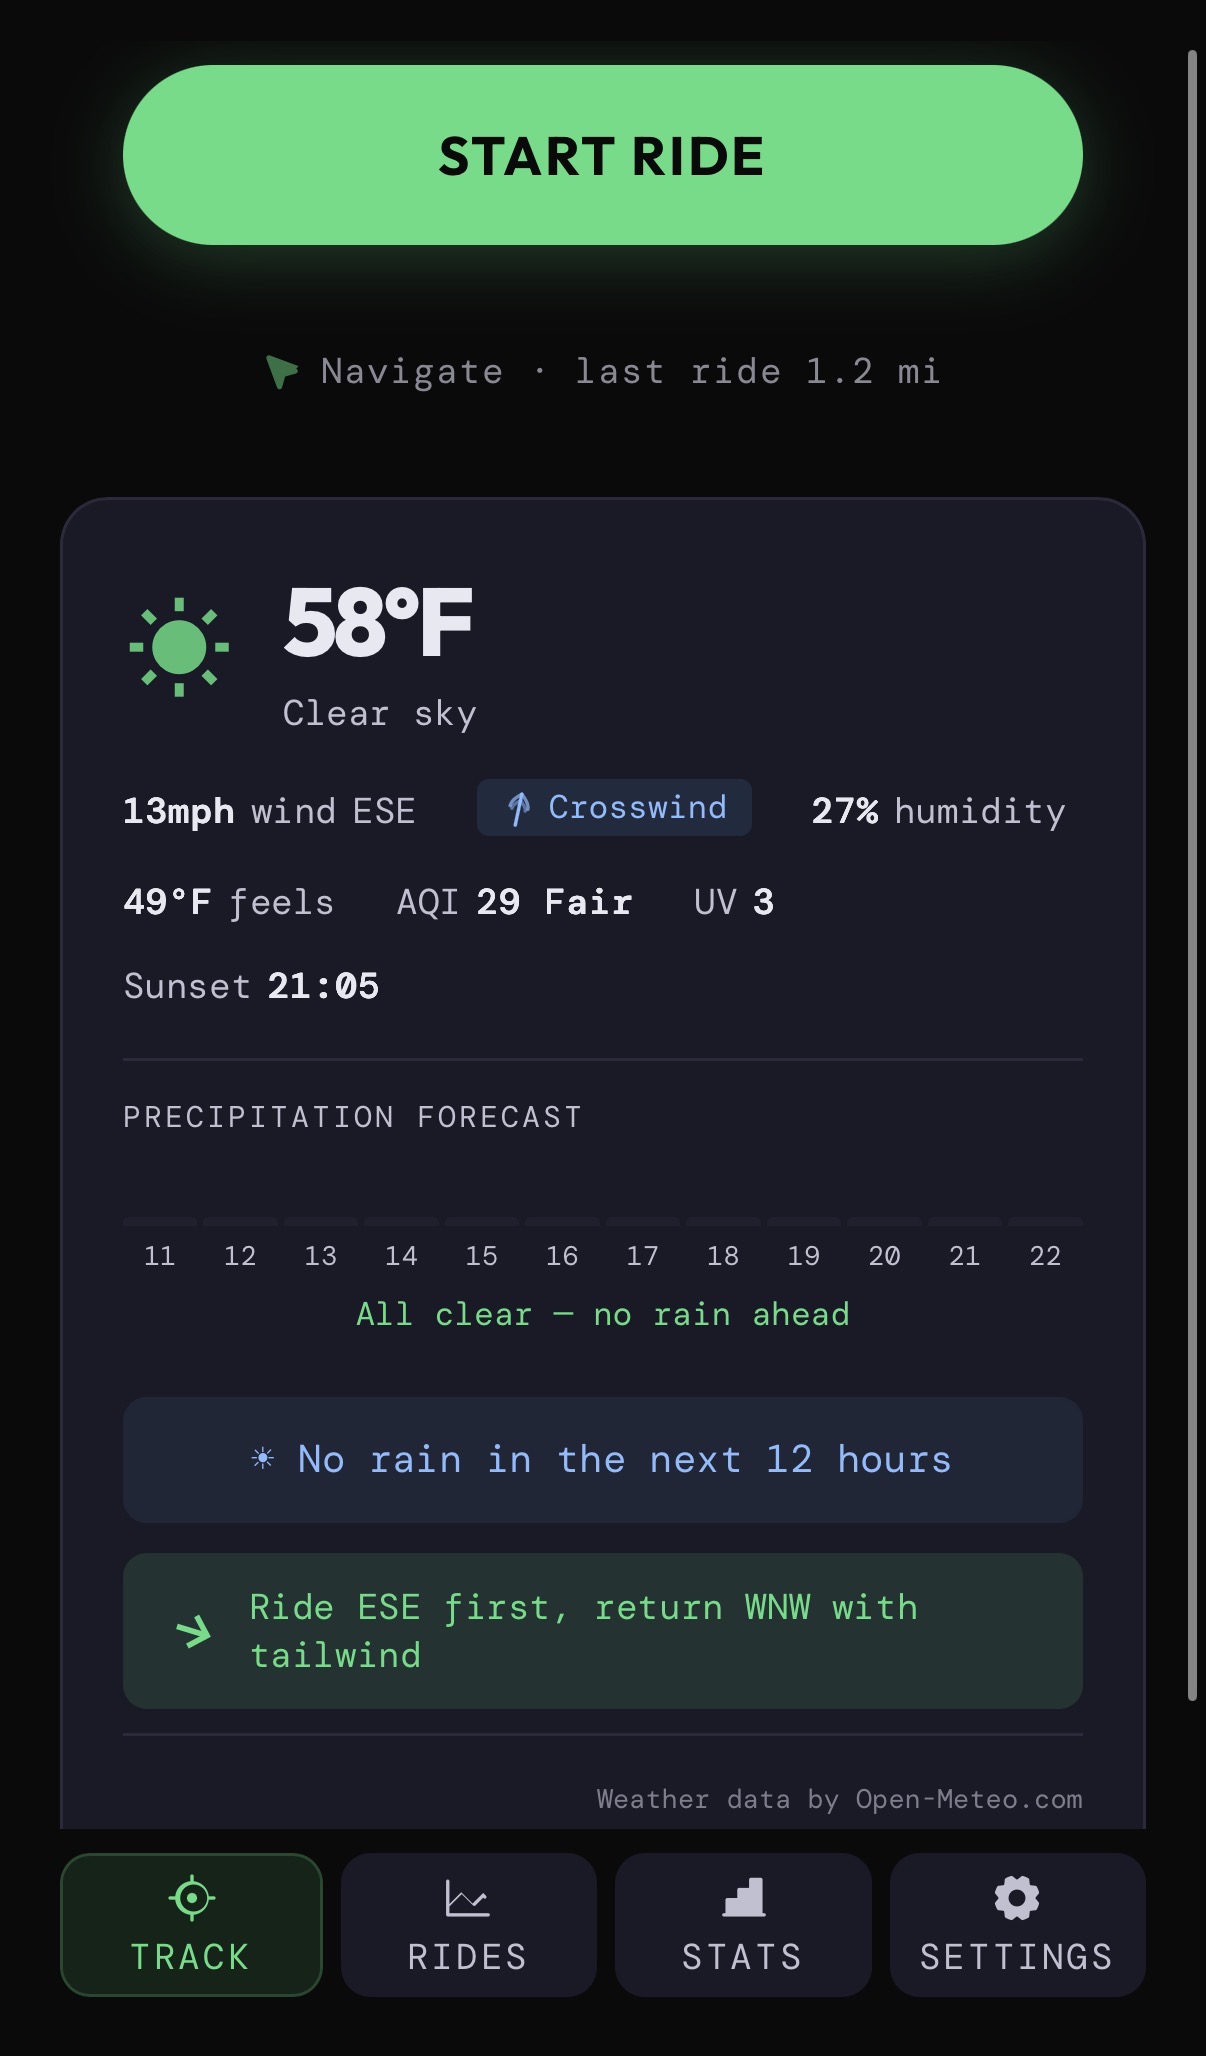Switch to the RIDES tab
The image size is (1206, 2056).
468,1925
